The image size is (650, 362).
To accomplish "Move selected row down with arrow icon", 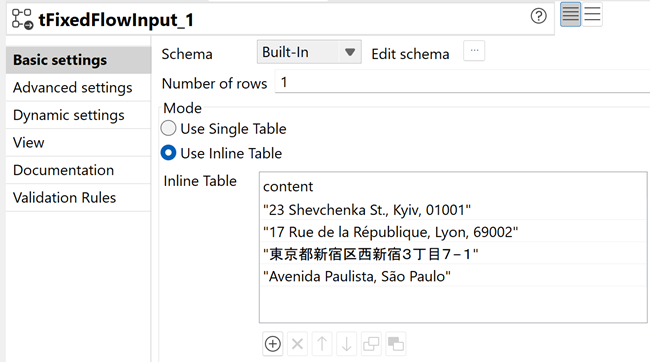I will click(x=347, y=344).
